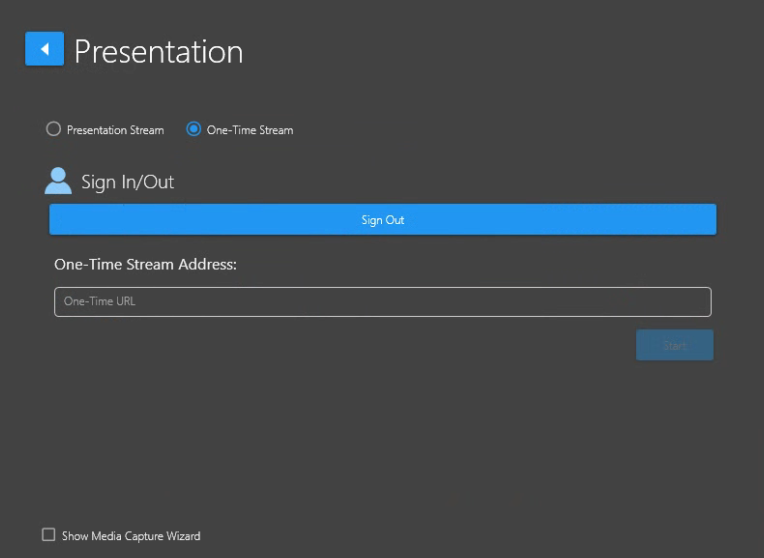
Task: Click the user profile silhouette icon
Action: click(58, 181)
